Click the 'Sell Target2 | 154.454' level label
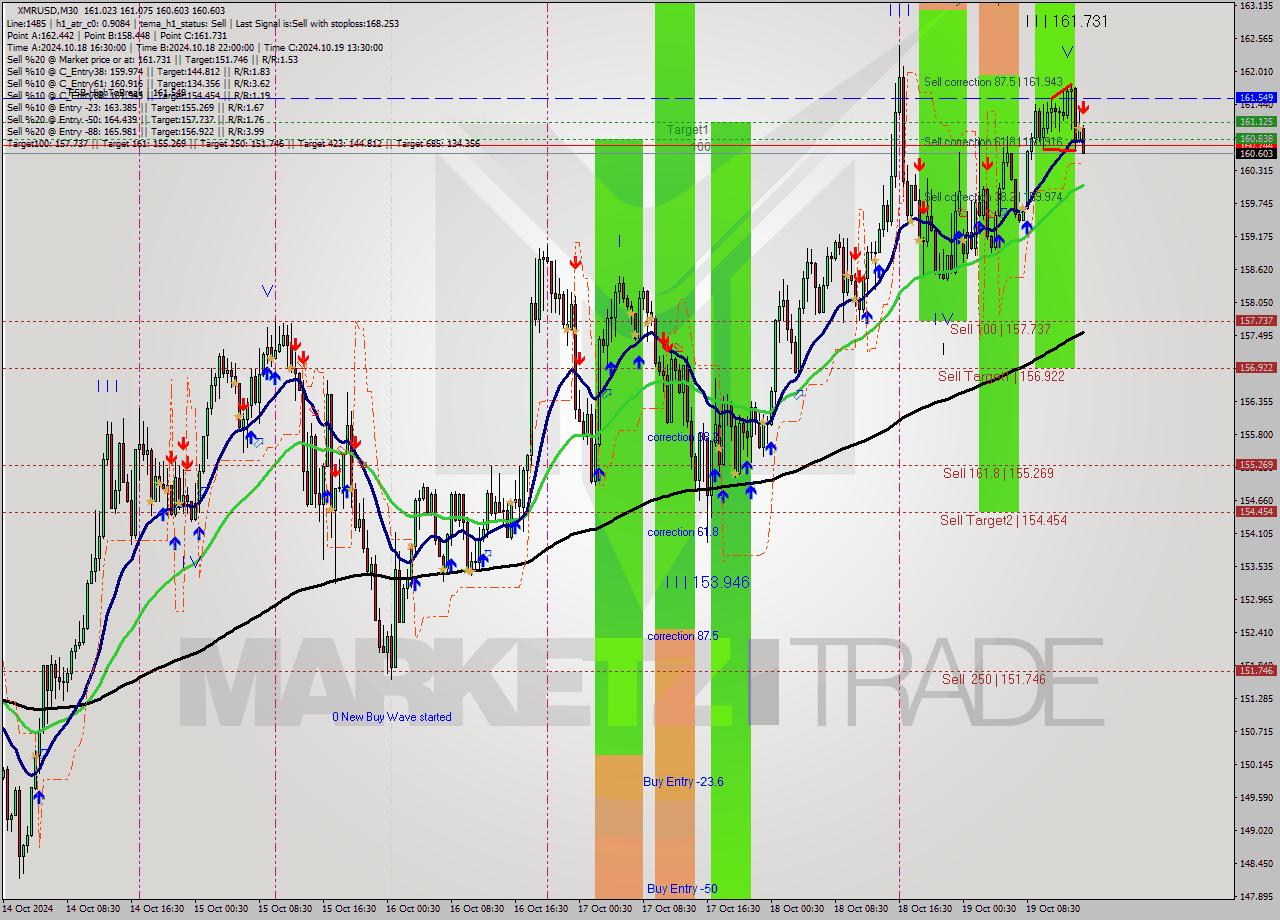The width and height of the screenshot is (1280, 920). 1003,520
